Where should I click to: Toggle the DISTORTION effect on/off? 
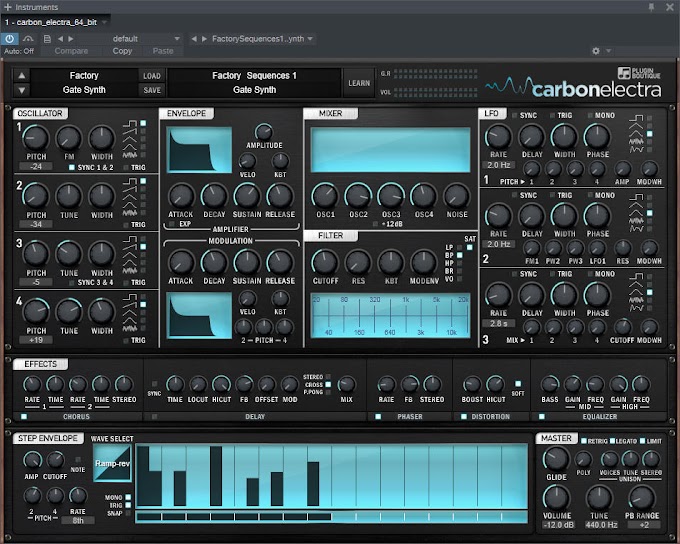[464, 416]
